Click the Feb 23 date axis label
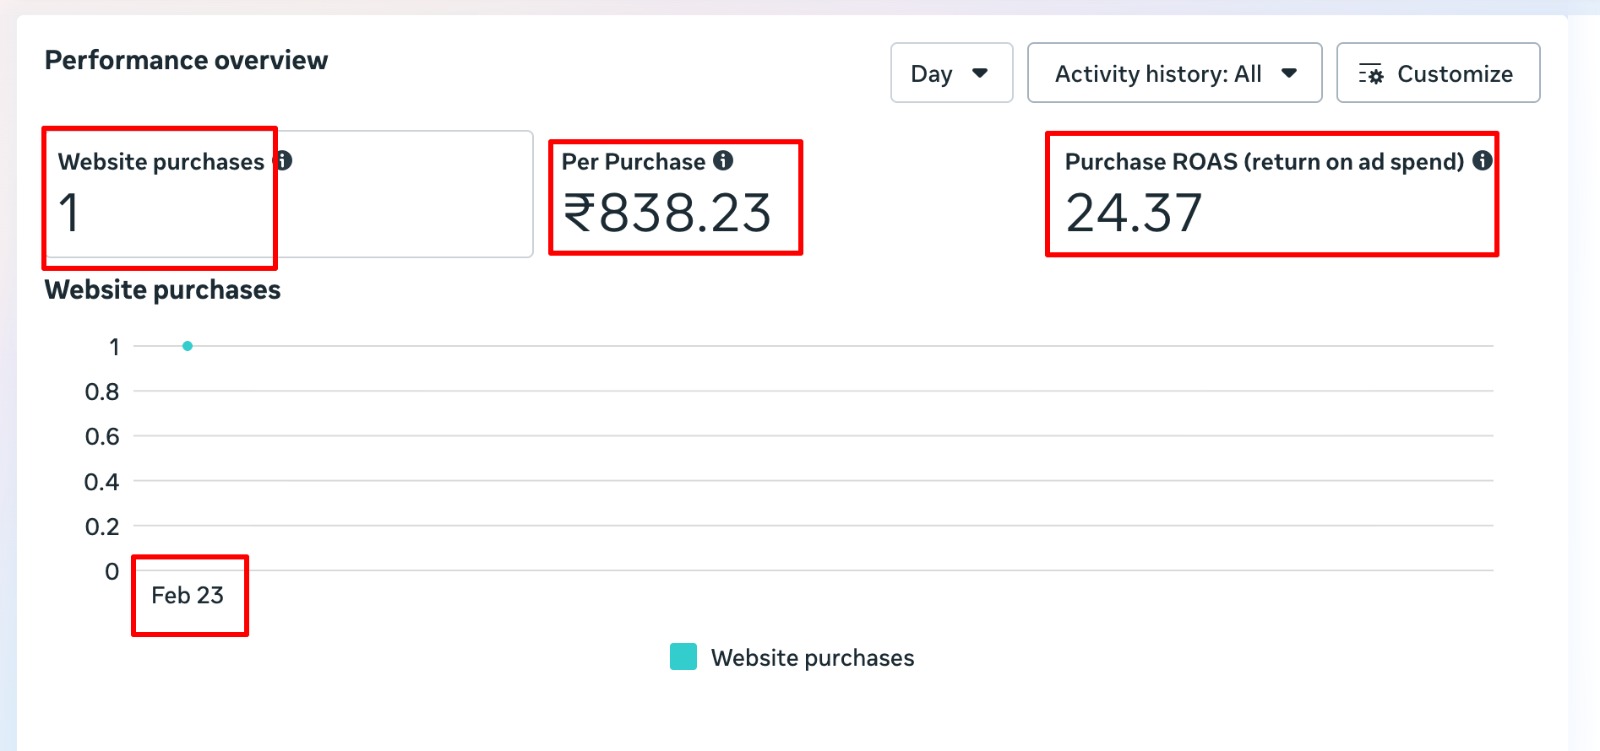The image size is (1600, 751). [x=187, y=595]
